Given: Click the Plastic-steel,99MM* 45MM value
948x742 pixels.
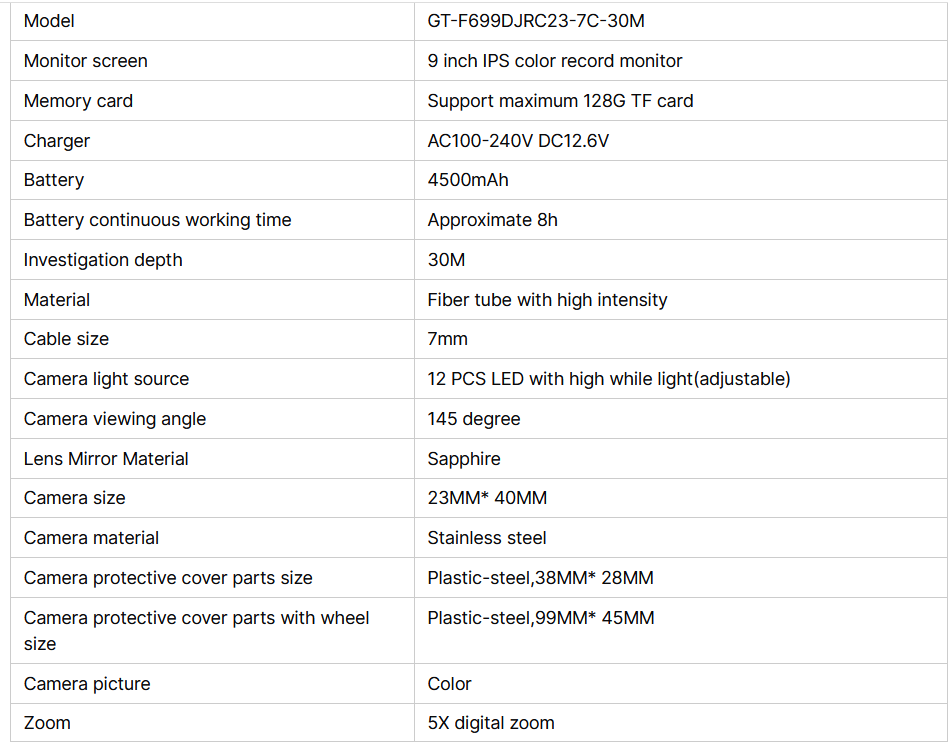Looking at the screenshot, I should pyautogui.click(x=541, y=618).
